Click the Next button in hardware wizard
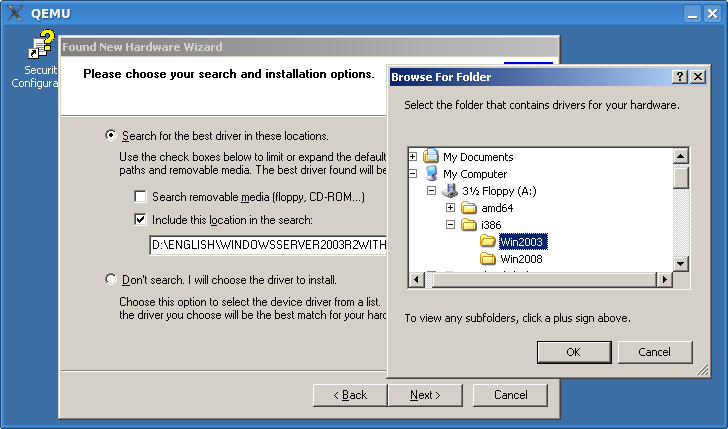 425,395
